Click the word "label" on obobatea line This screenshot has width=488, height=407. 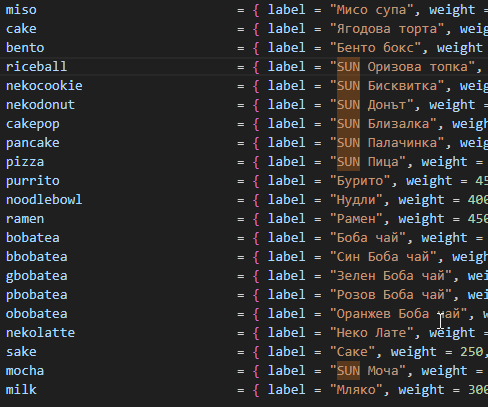[287, 314]
